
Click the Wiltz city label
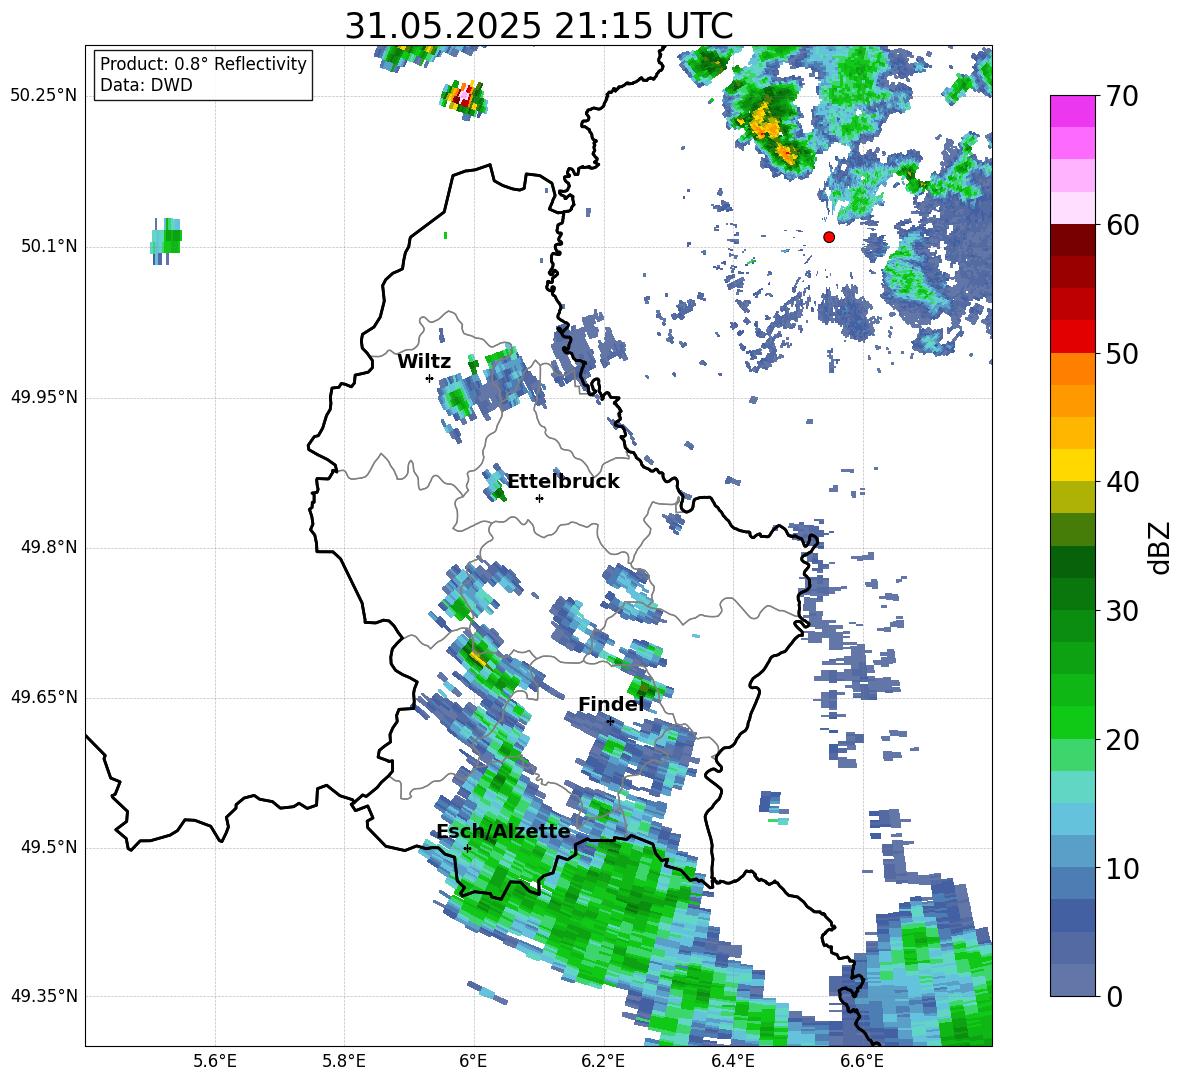tap(424, 362)
